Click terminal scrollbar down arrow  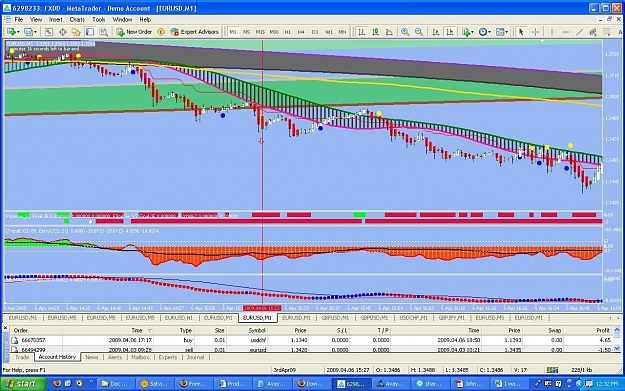(617, 348)
